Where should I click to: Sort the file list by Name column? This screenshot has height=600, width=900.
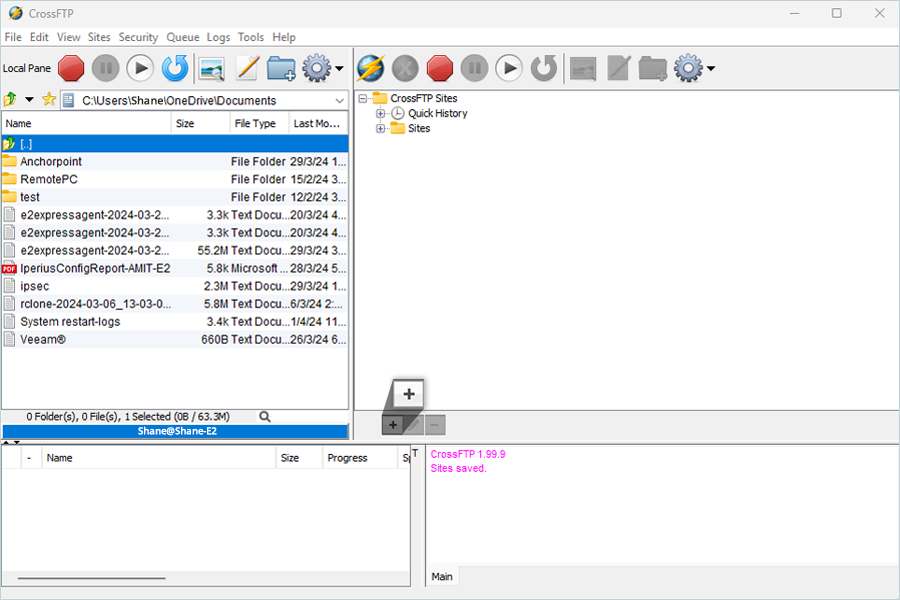click(86, 123)
